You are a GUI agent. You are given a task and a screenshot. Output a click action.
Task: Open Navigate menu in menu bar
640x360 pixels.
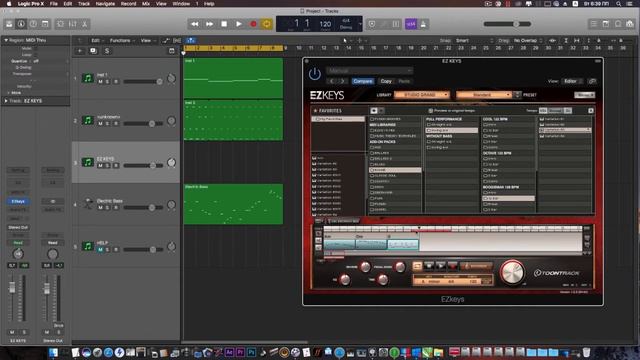(105, 4)
